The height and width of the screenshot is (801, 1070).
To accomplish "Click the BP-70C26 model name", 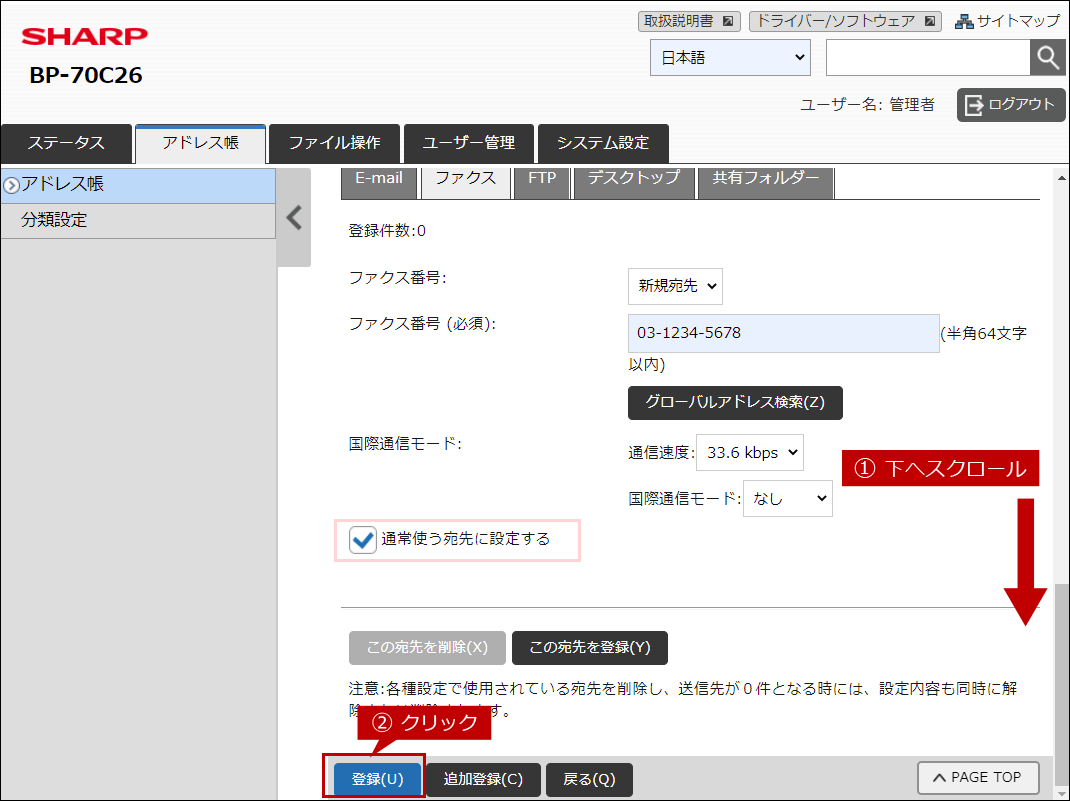I will (x=86, y=75).
